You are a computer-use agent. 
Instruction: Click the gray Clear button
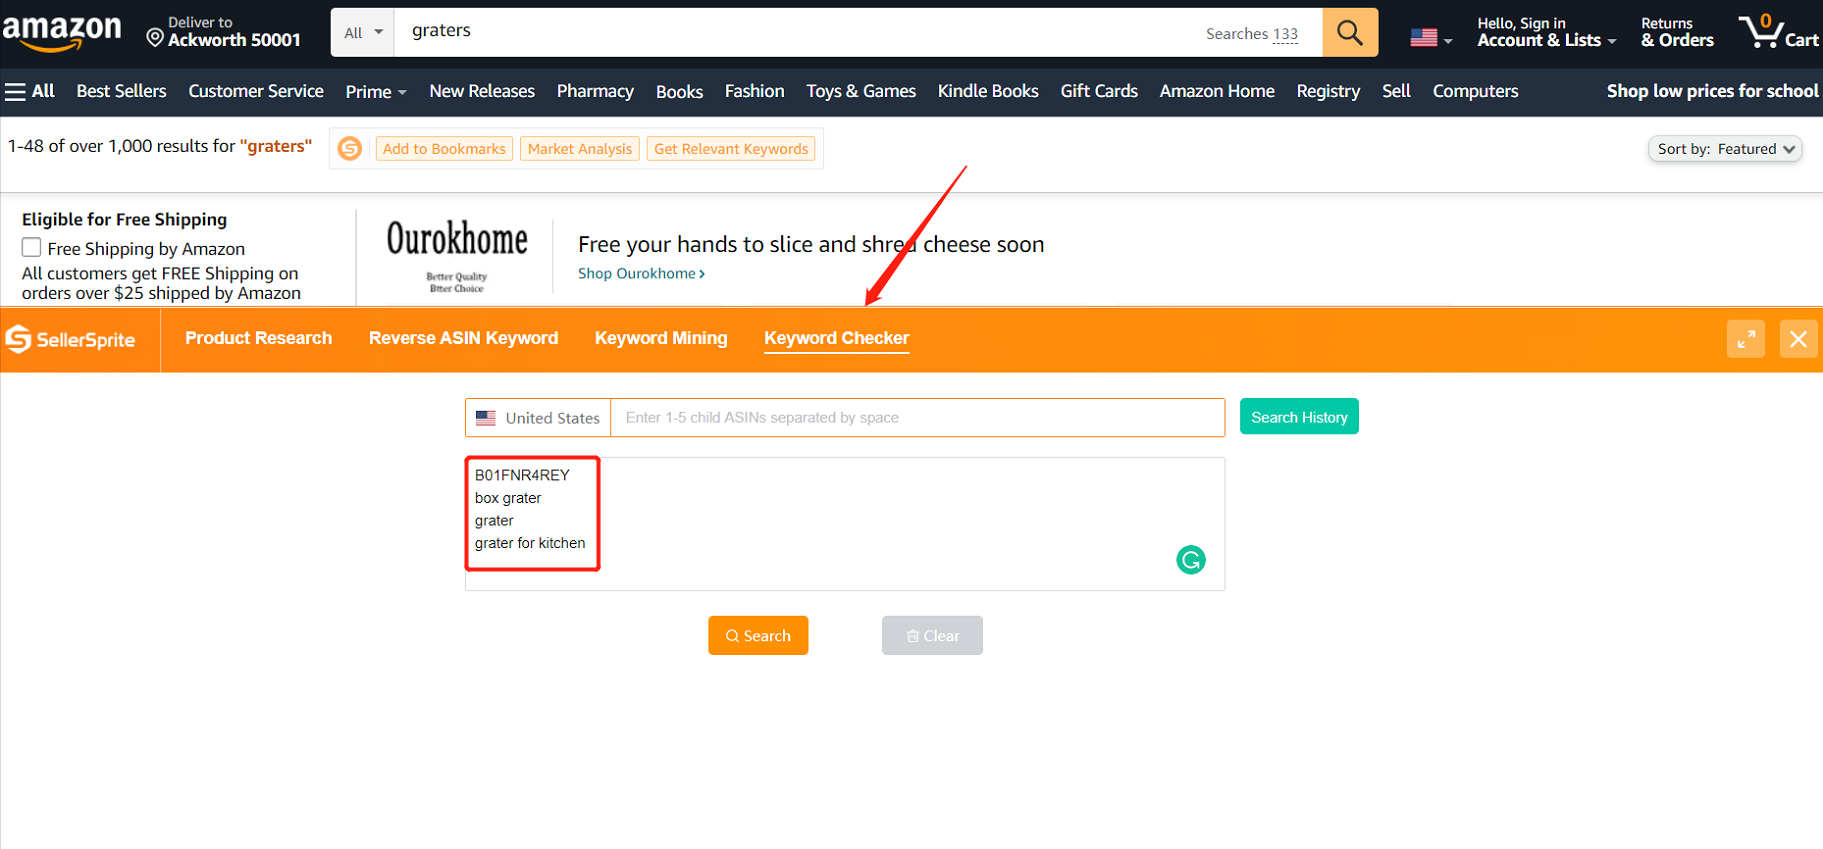932,636
